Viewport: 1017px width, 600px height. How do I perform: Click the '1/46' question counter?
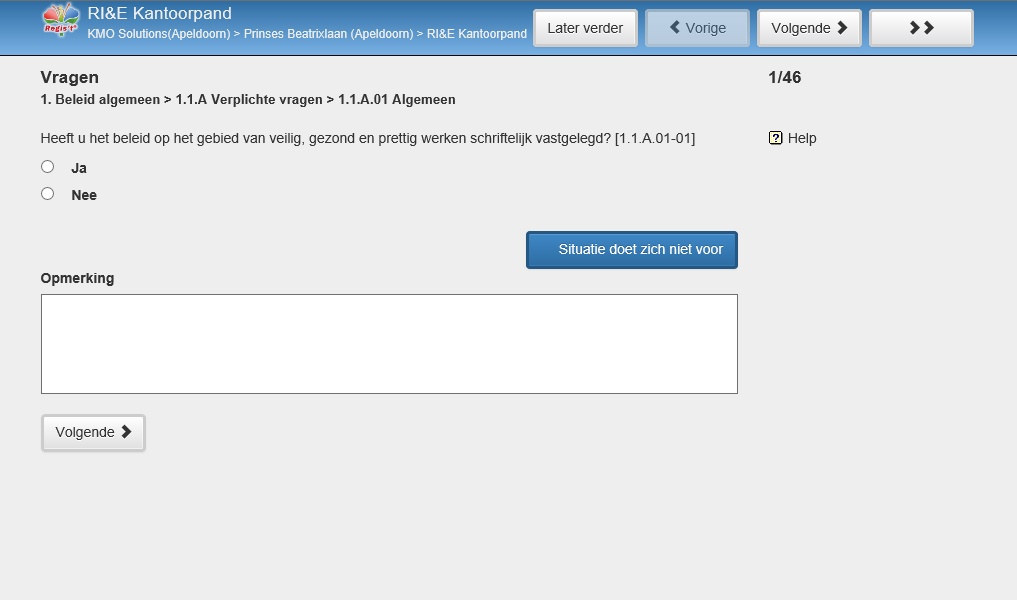[784, 78]
